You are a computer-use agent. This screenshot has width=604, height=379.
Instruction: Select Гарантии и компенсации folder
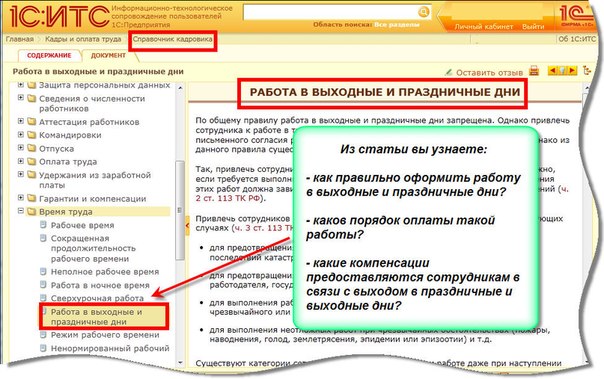coord(92,199)
